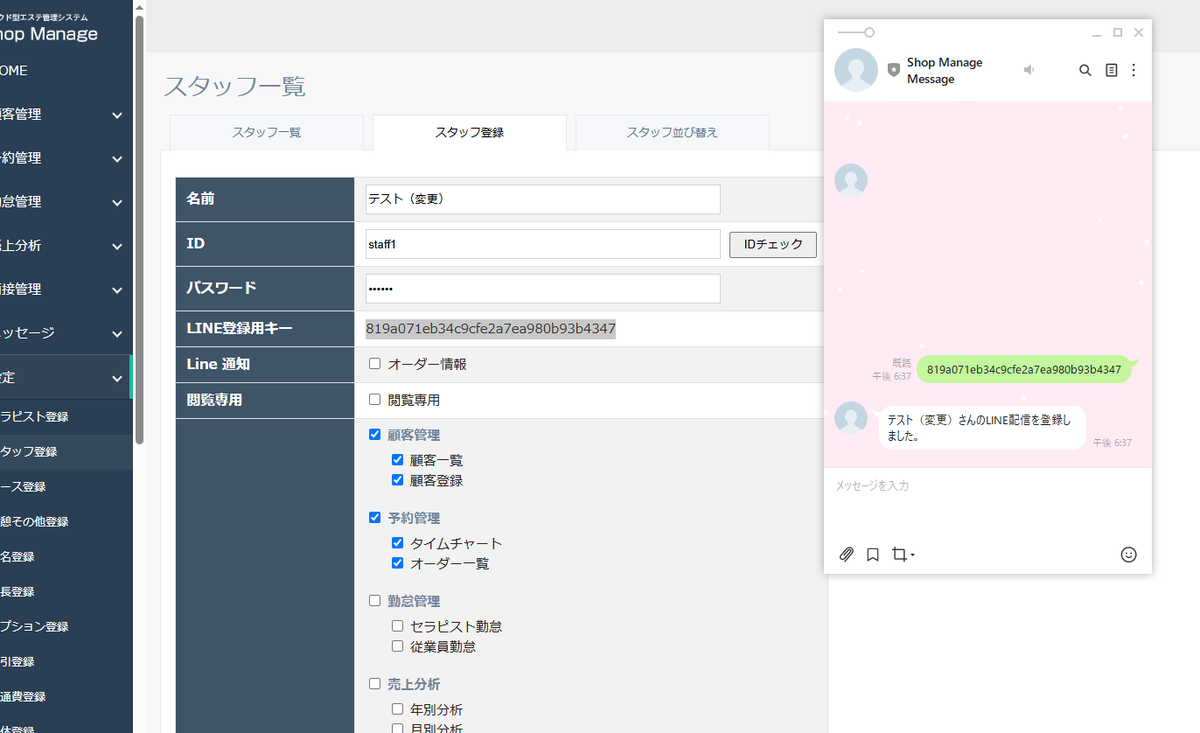Go to HOME in the sidebar
This screenshot has height=733, width=1200.
click(x=65, y=71)
